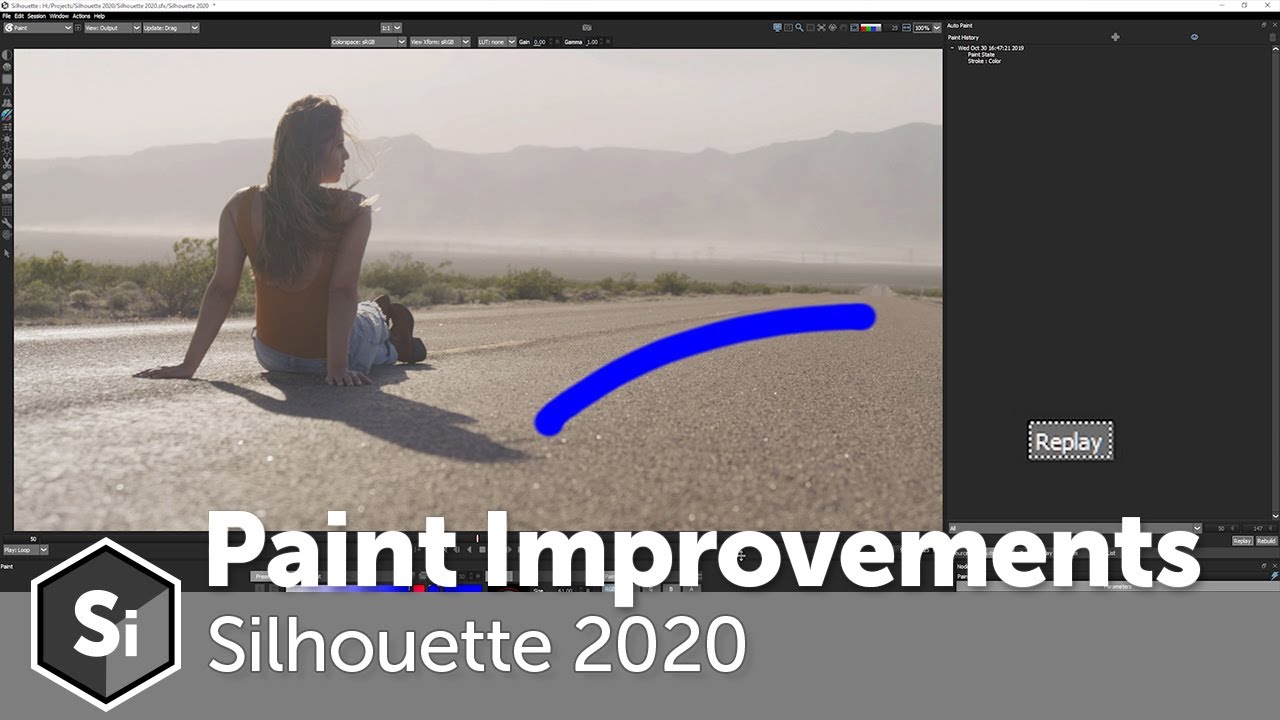Select the Drag tool below the scissors
This screenshot has width=1280, height=720.
tap(7, 176)
